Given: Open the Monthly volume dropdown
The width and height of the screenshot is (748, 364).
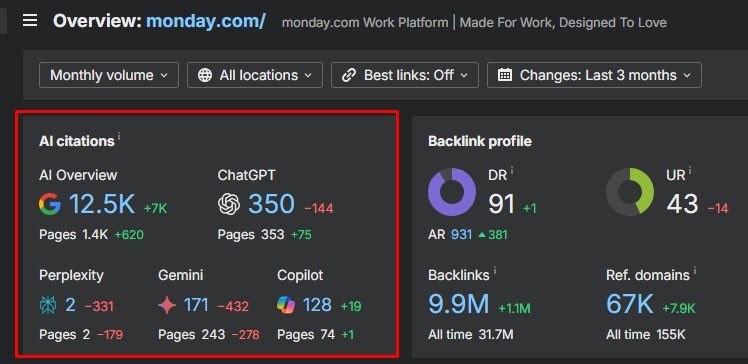Looking at the screenshot, I should [109, 75].
